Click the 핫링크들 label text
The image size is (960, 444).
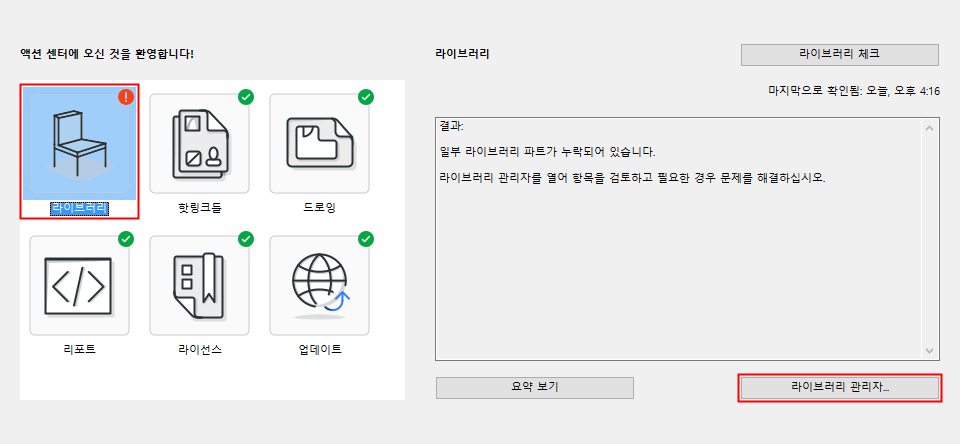tap(200, 208)
